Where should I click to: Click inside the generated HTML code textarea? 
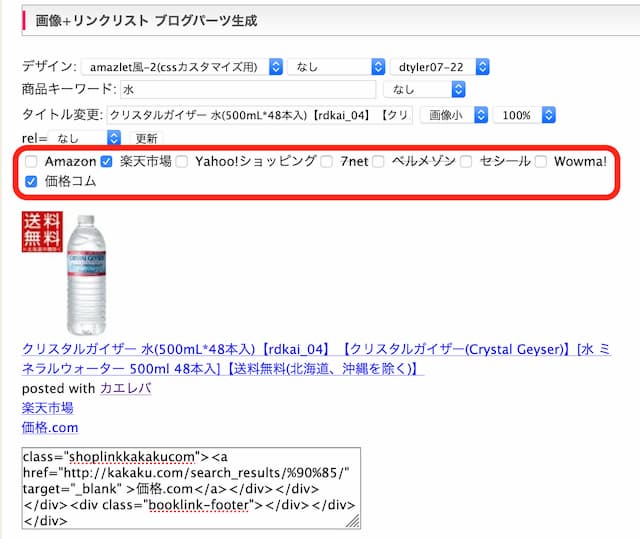[191, 488]
